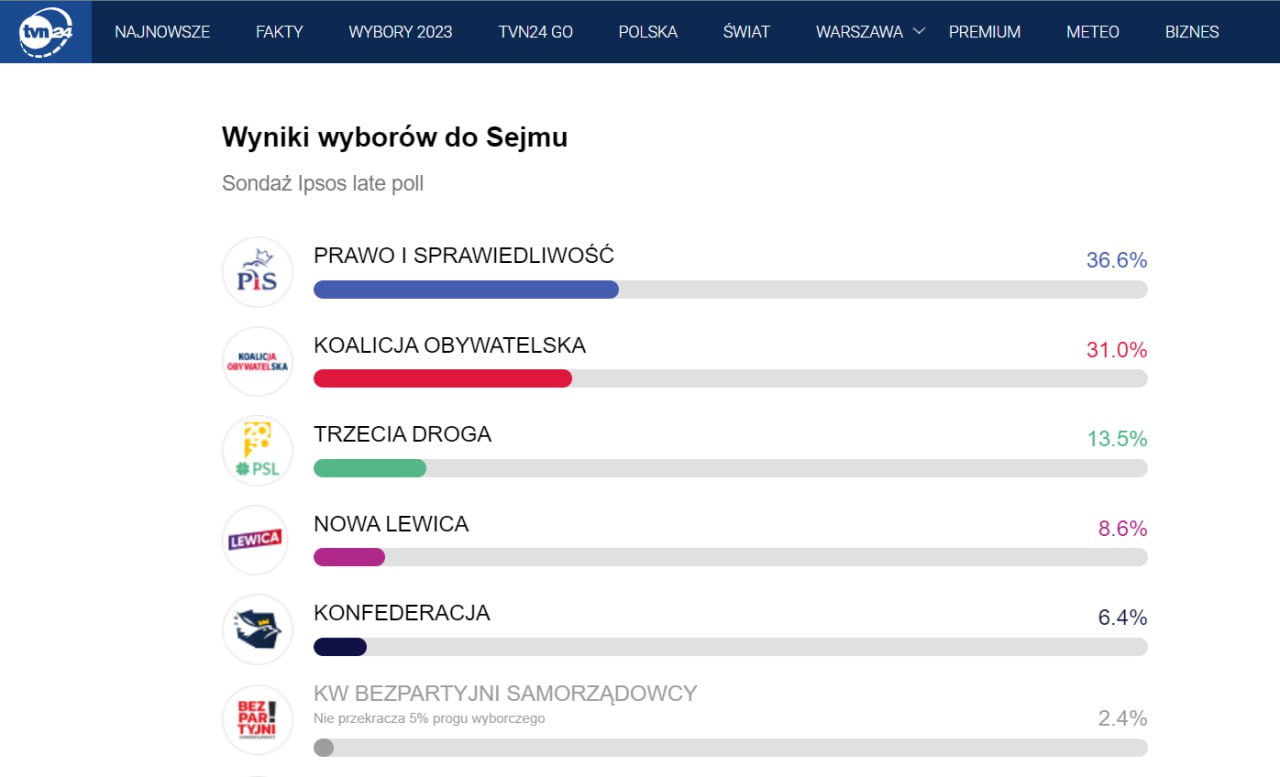Open the Polska news section
The width and height of the screenshot is (1280, 777).
tap(648, 32)
